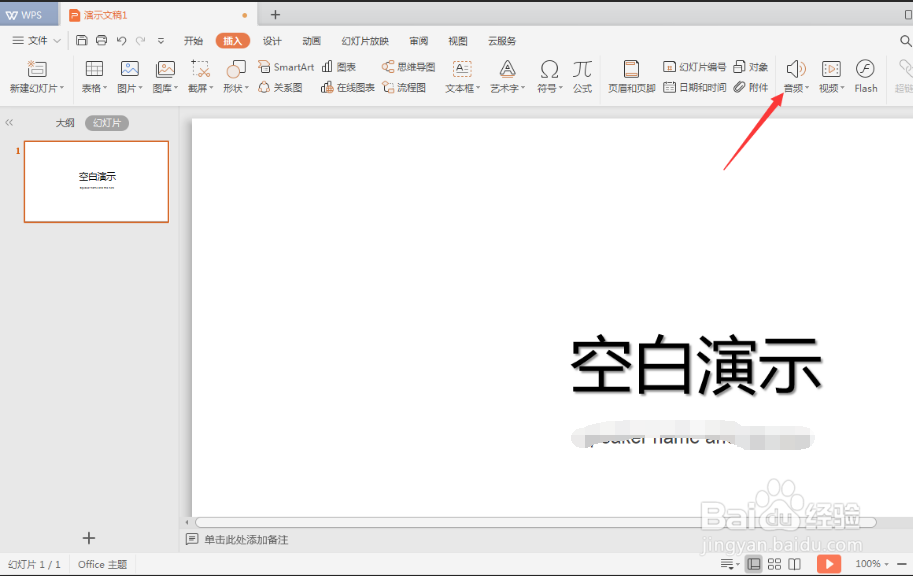Image resolution: width=913 pixels, height=576 pixels.
Task: Insert SmartArt graphic
Action: coord(286,67)
